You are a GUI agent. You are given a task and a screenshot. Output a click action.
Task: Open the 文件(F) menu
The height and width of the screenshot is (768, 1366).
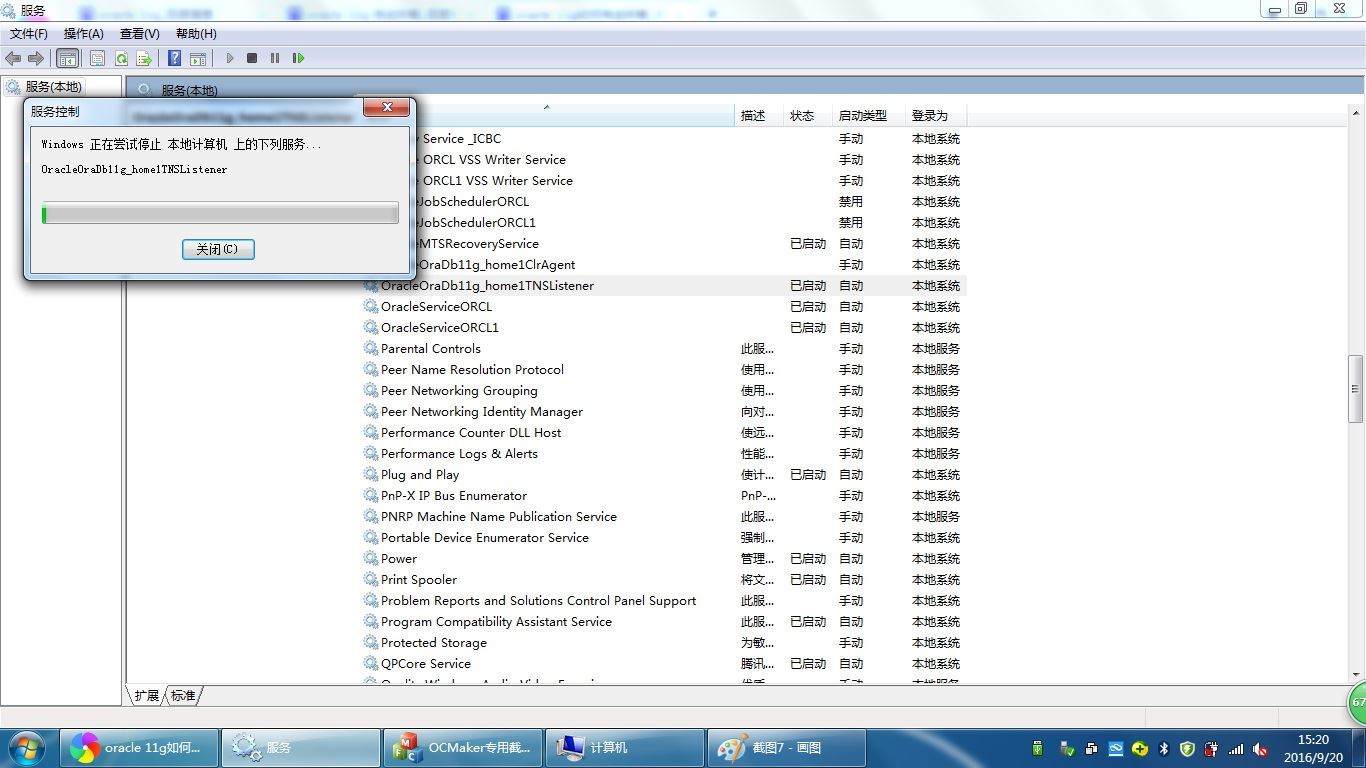(x=29, y=34)
